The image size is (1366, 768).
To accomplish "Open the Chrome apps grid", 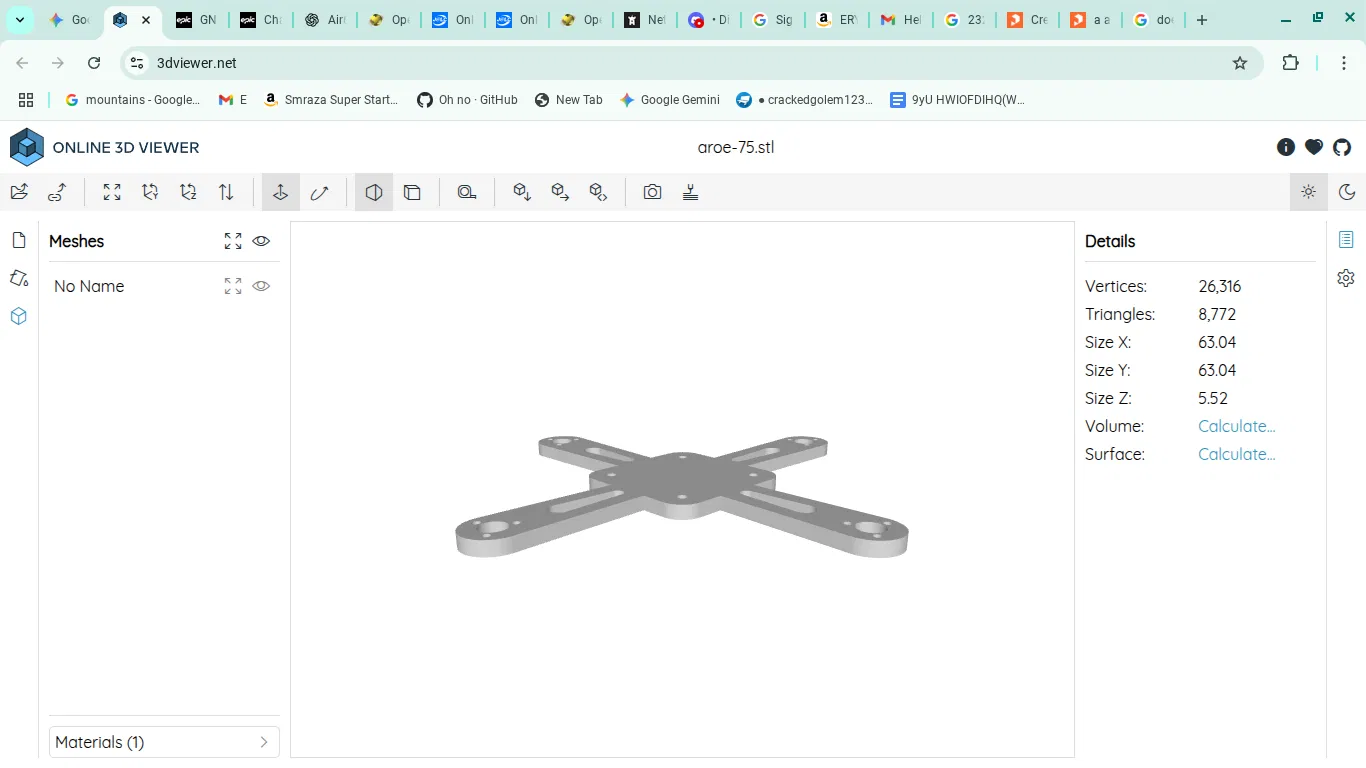I will (x=26, y=100).
